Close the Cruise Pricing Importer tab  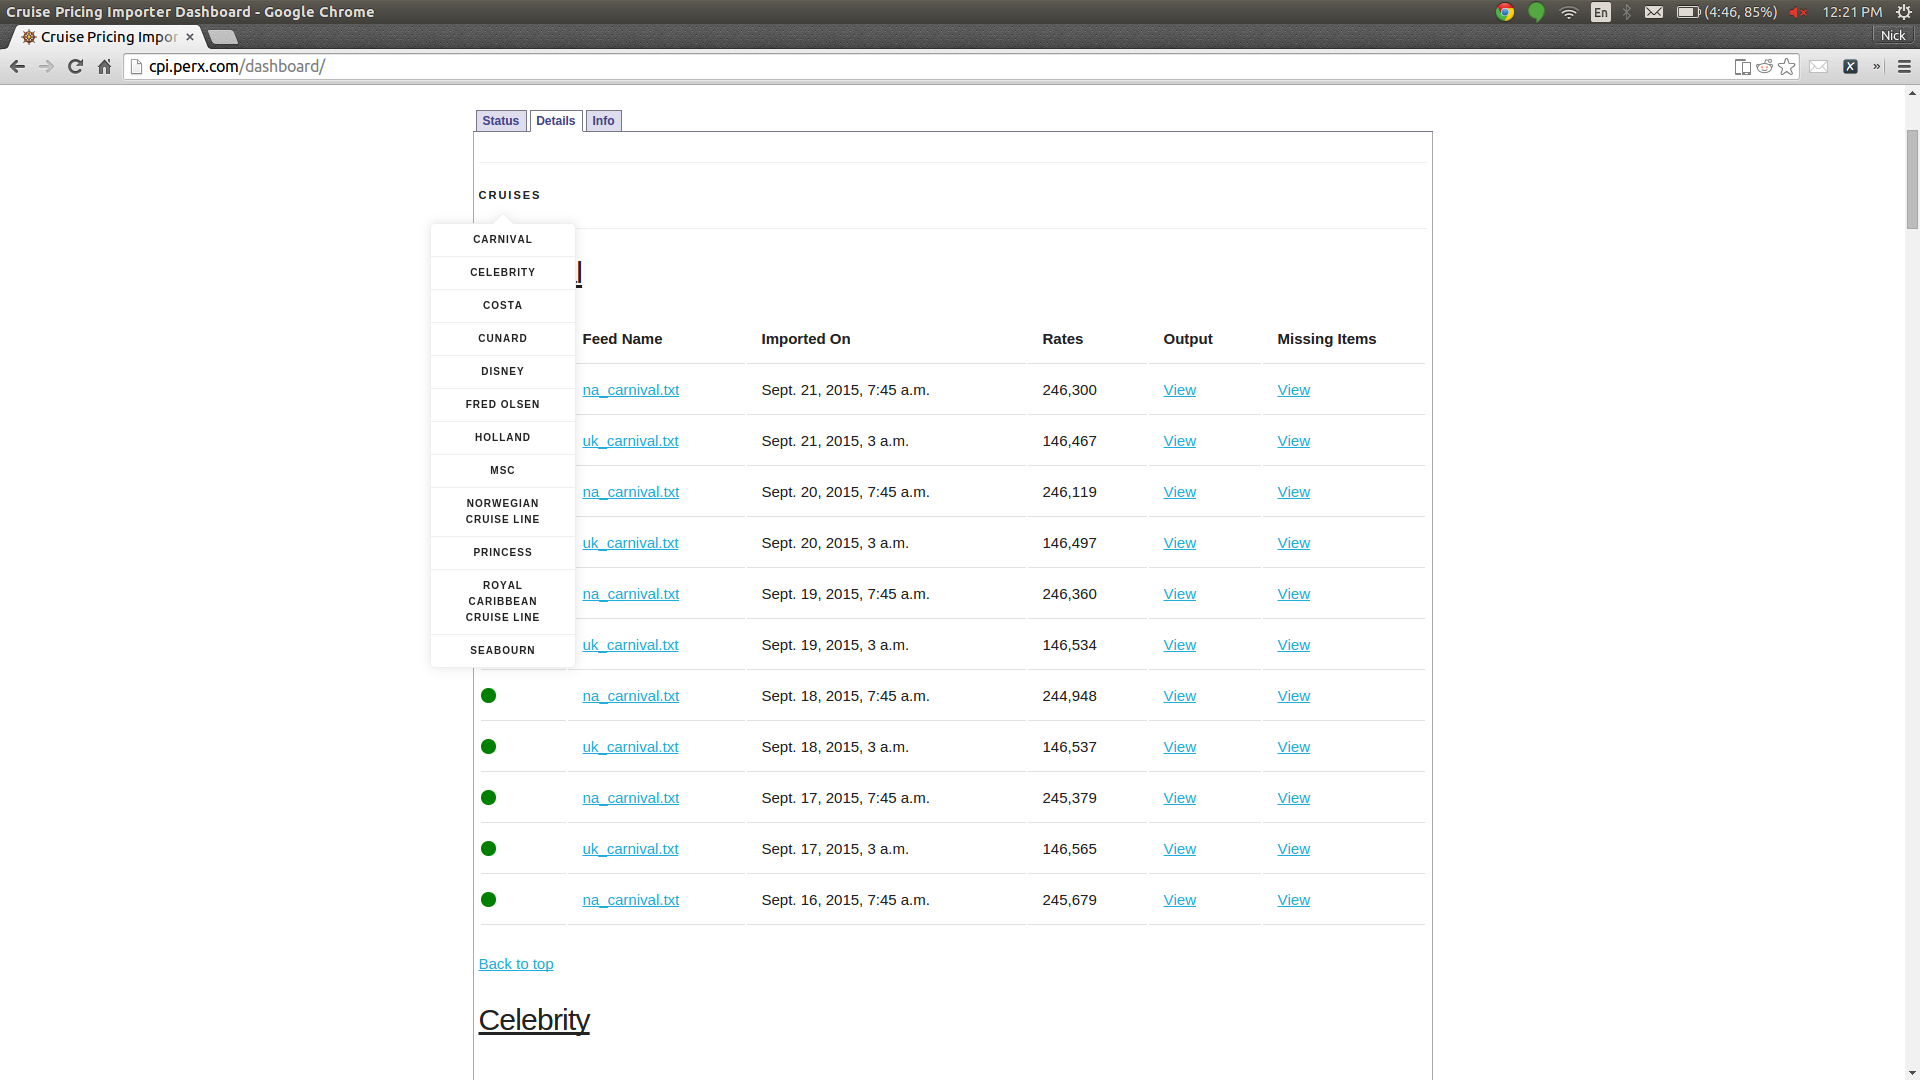pyautogui.click(x=190, y=37)
